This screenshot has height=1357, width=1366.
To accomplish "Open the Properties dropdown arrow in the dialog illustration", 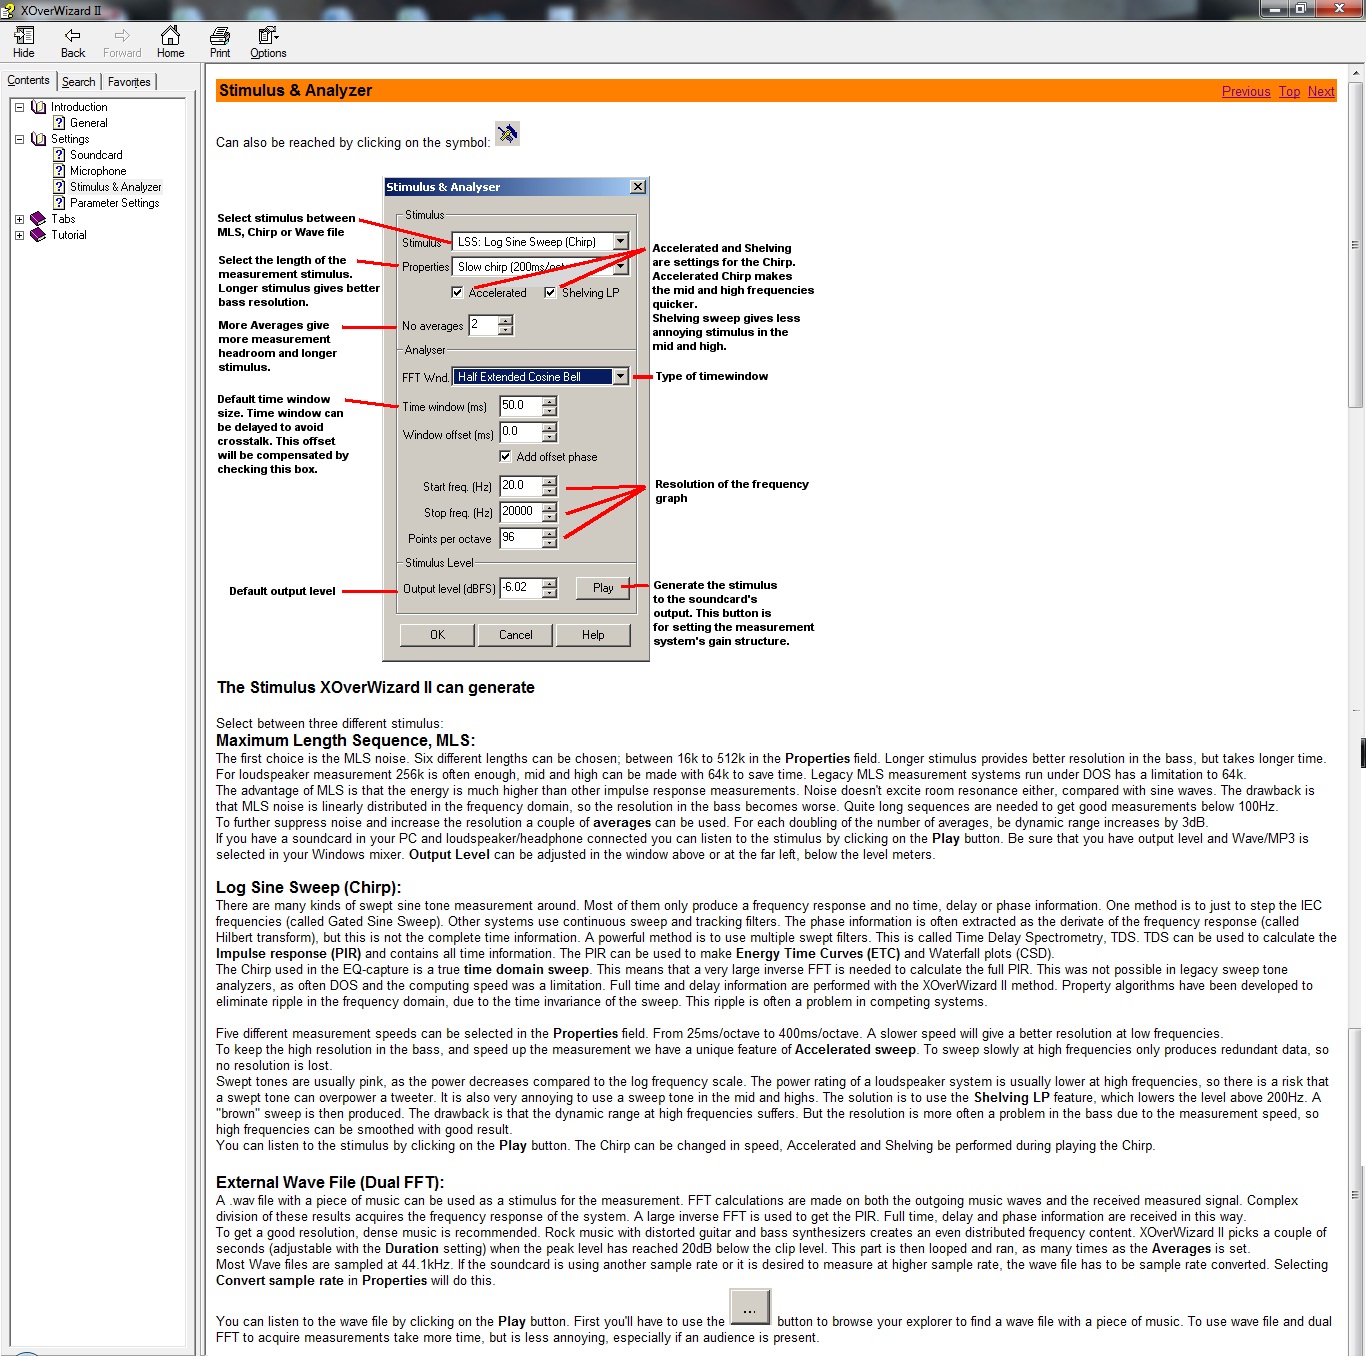I will click(620, 267).
